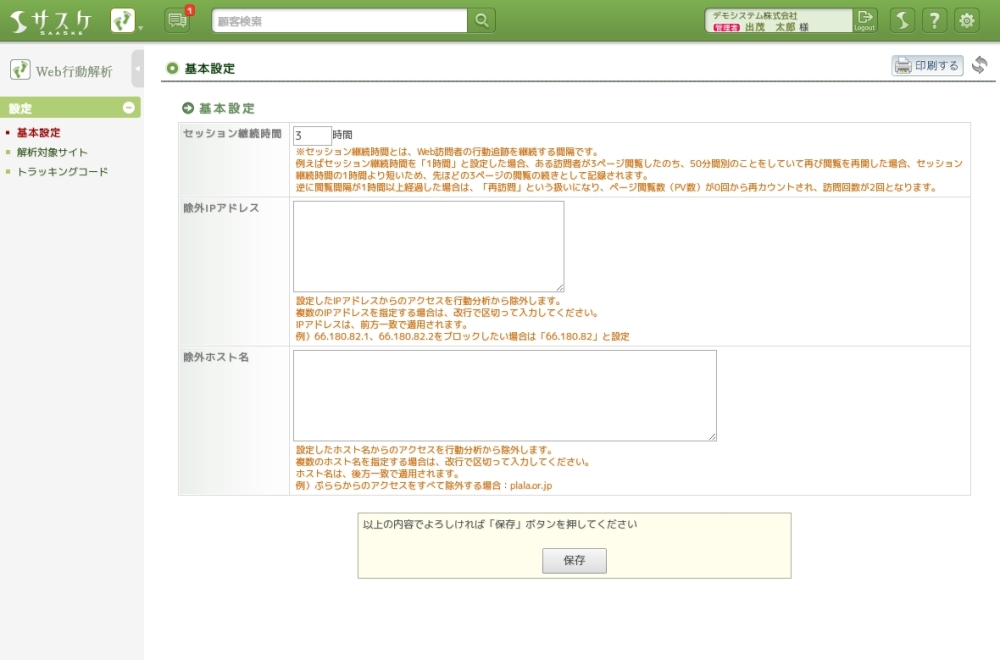
Task: Click the 設定 section header
Action: pyautogui.click(x=70, y=108)
